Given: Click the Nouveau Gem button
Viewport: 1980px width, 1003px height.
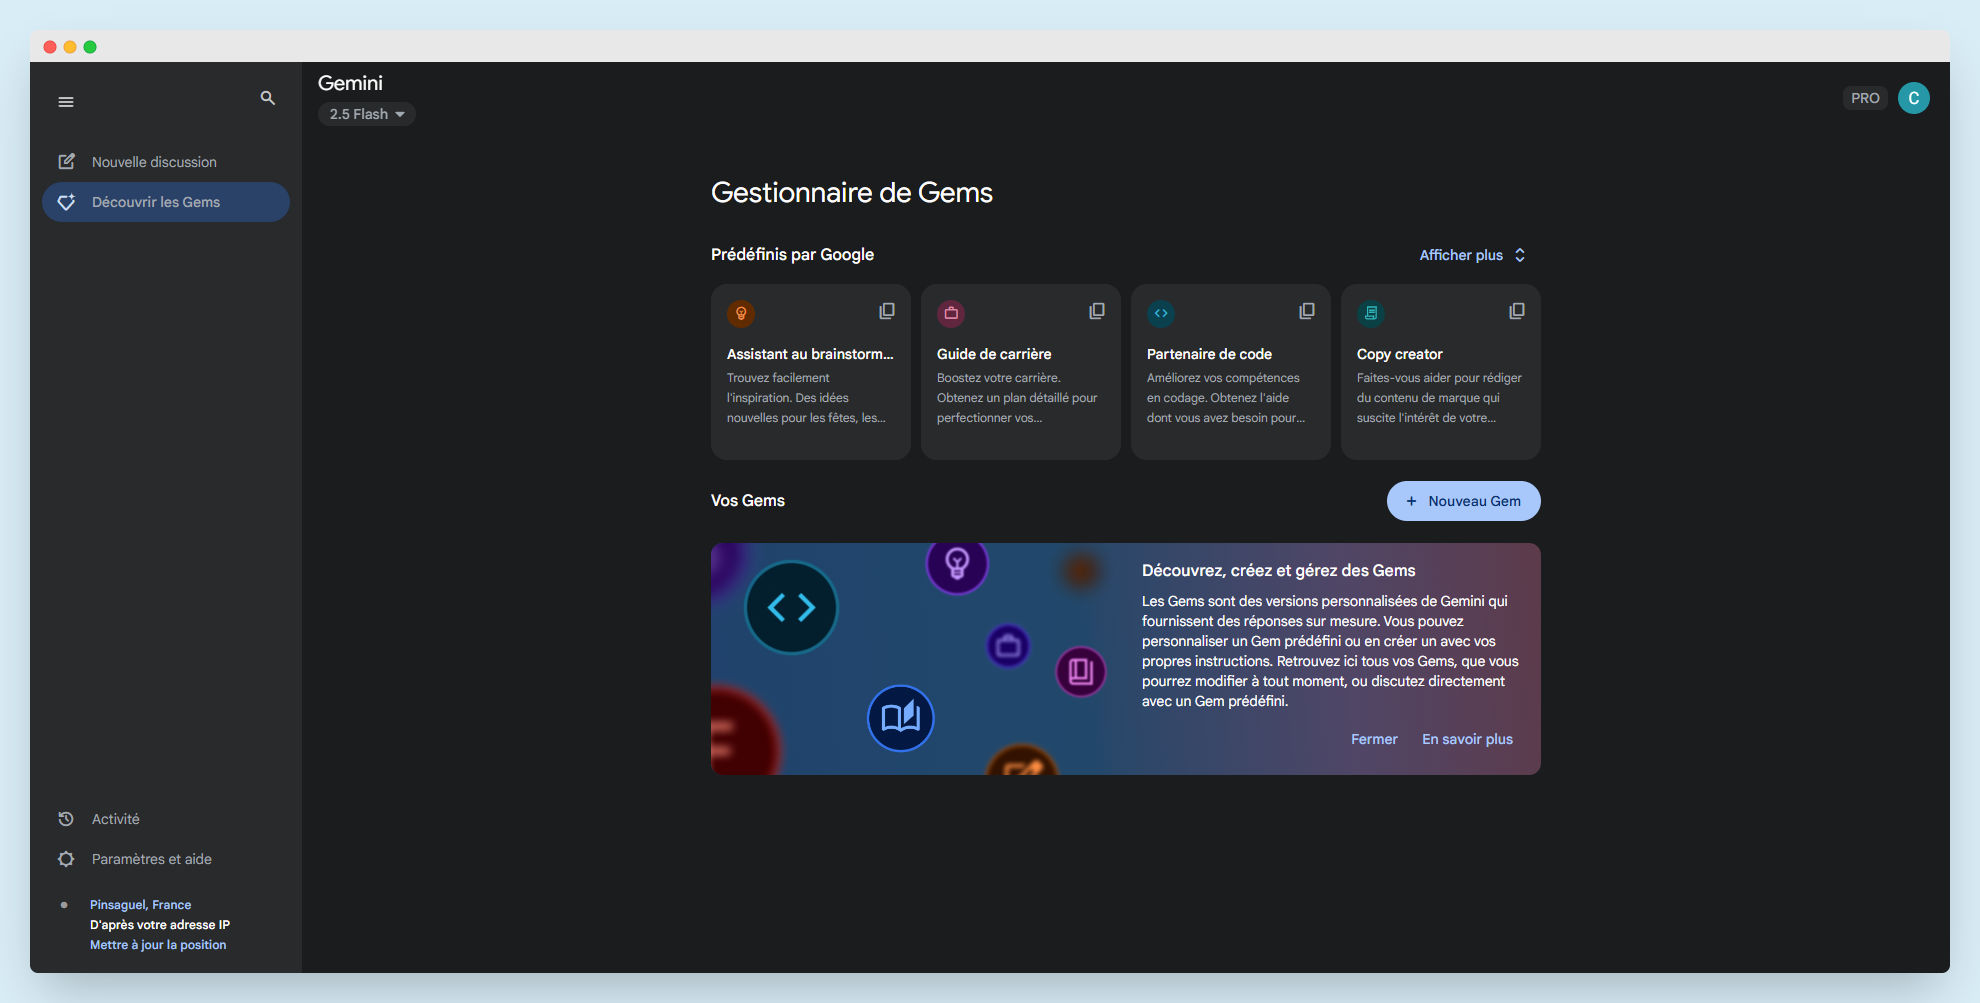Looking at the screenshot, I should click(x=1463, y=501).
